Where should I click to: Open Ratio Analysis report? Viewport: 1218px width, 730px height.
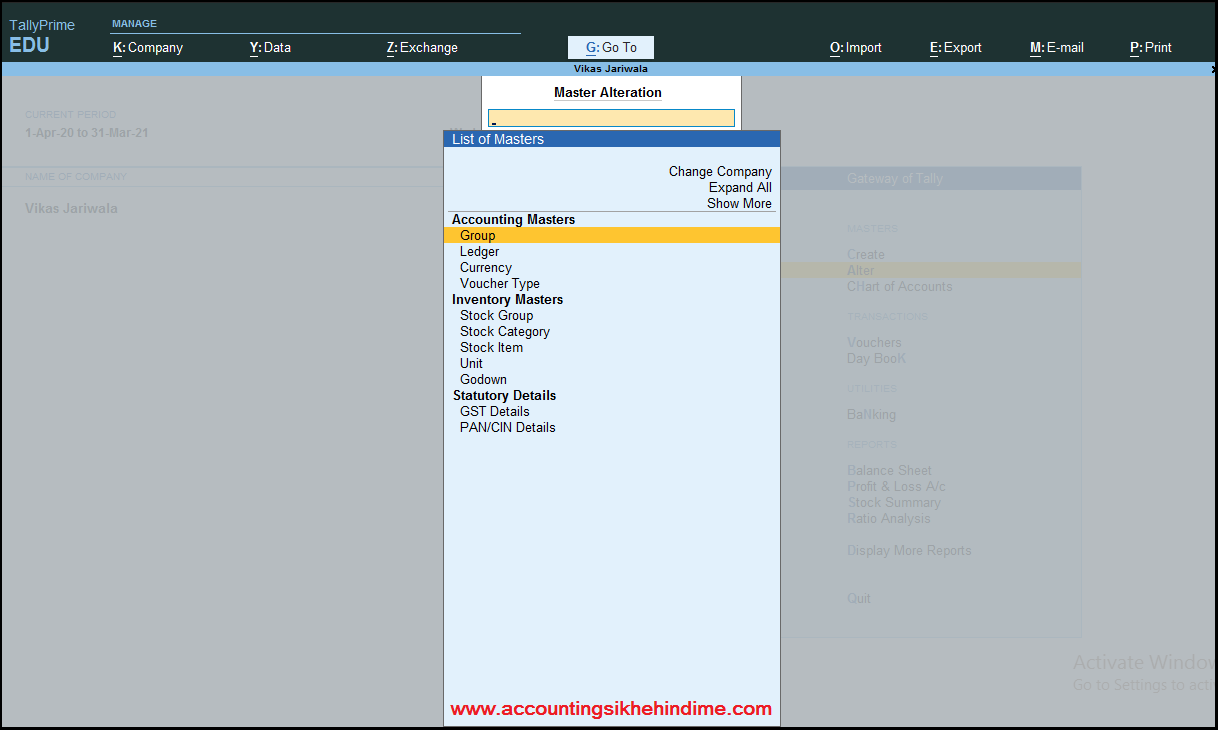pos(888,518)
